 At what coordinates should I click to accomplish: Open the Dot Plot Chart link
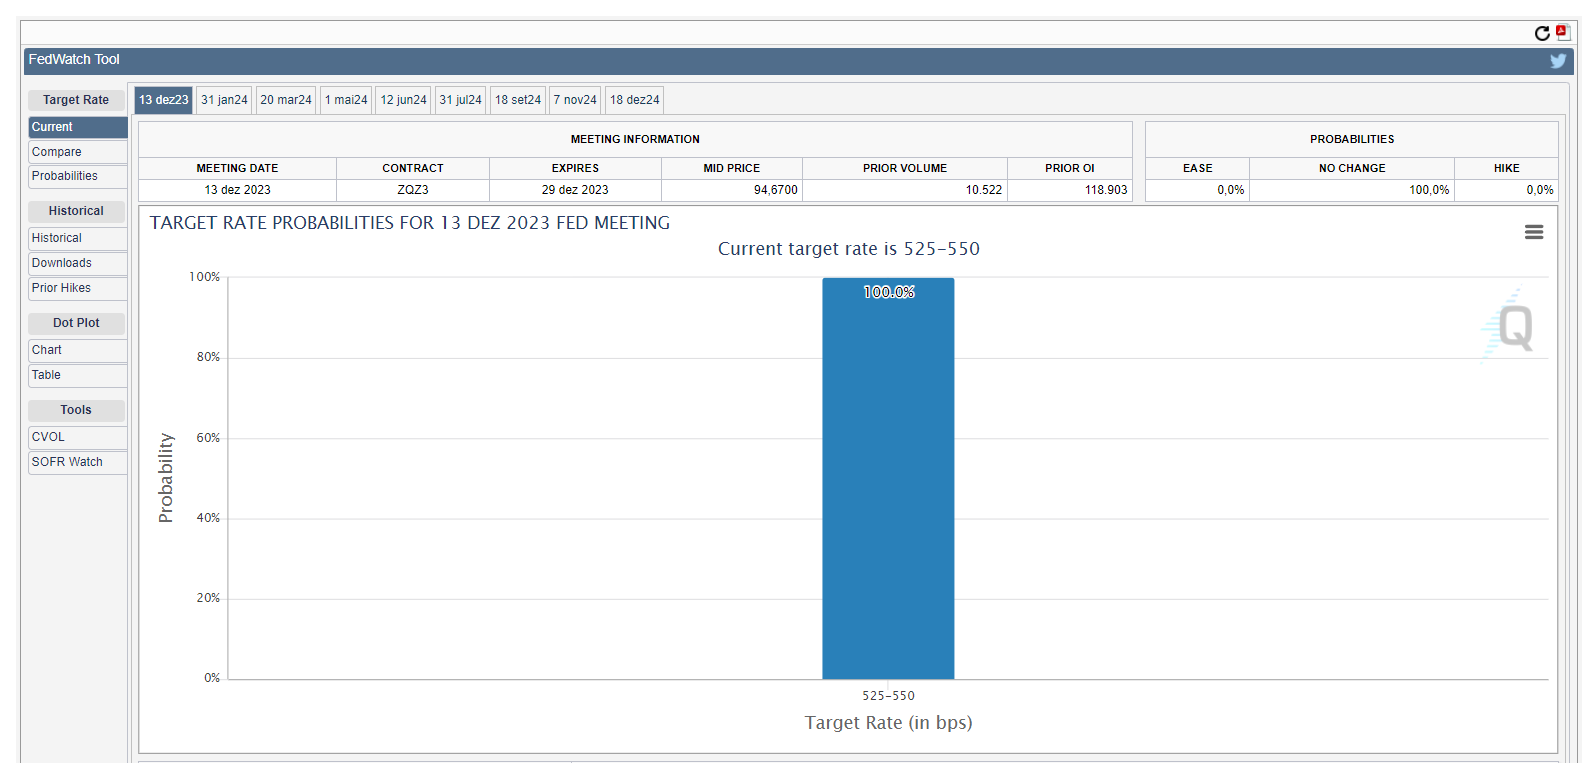coord(78,350)
